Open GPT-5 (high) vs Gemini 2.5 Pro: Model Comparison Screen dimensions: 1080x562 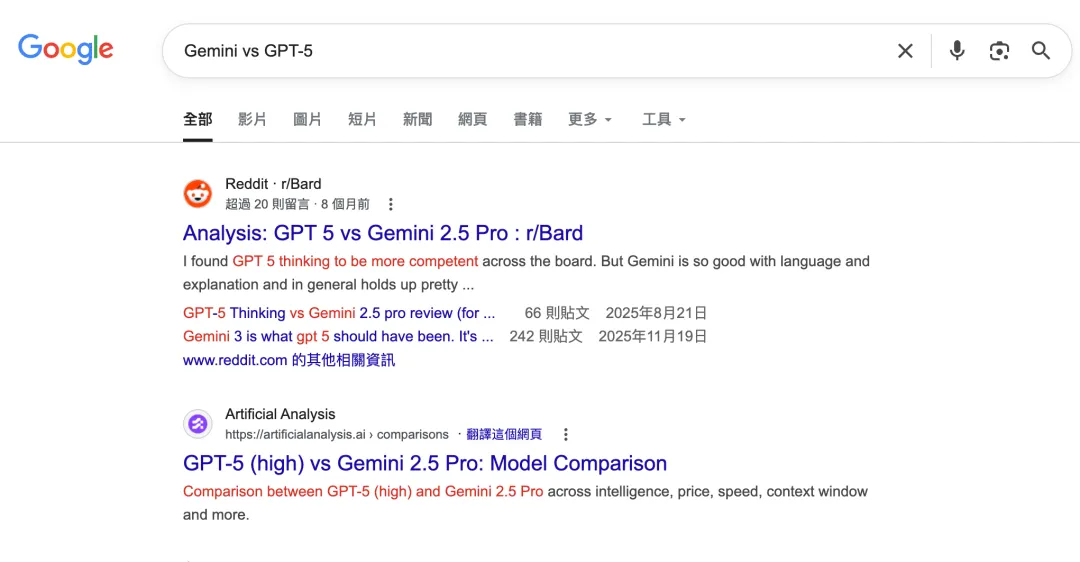425,463
